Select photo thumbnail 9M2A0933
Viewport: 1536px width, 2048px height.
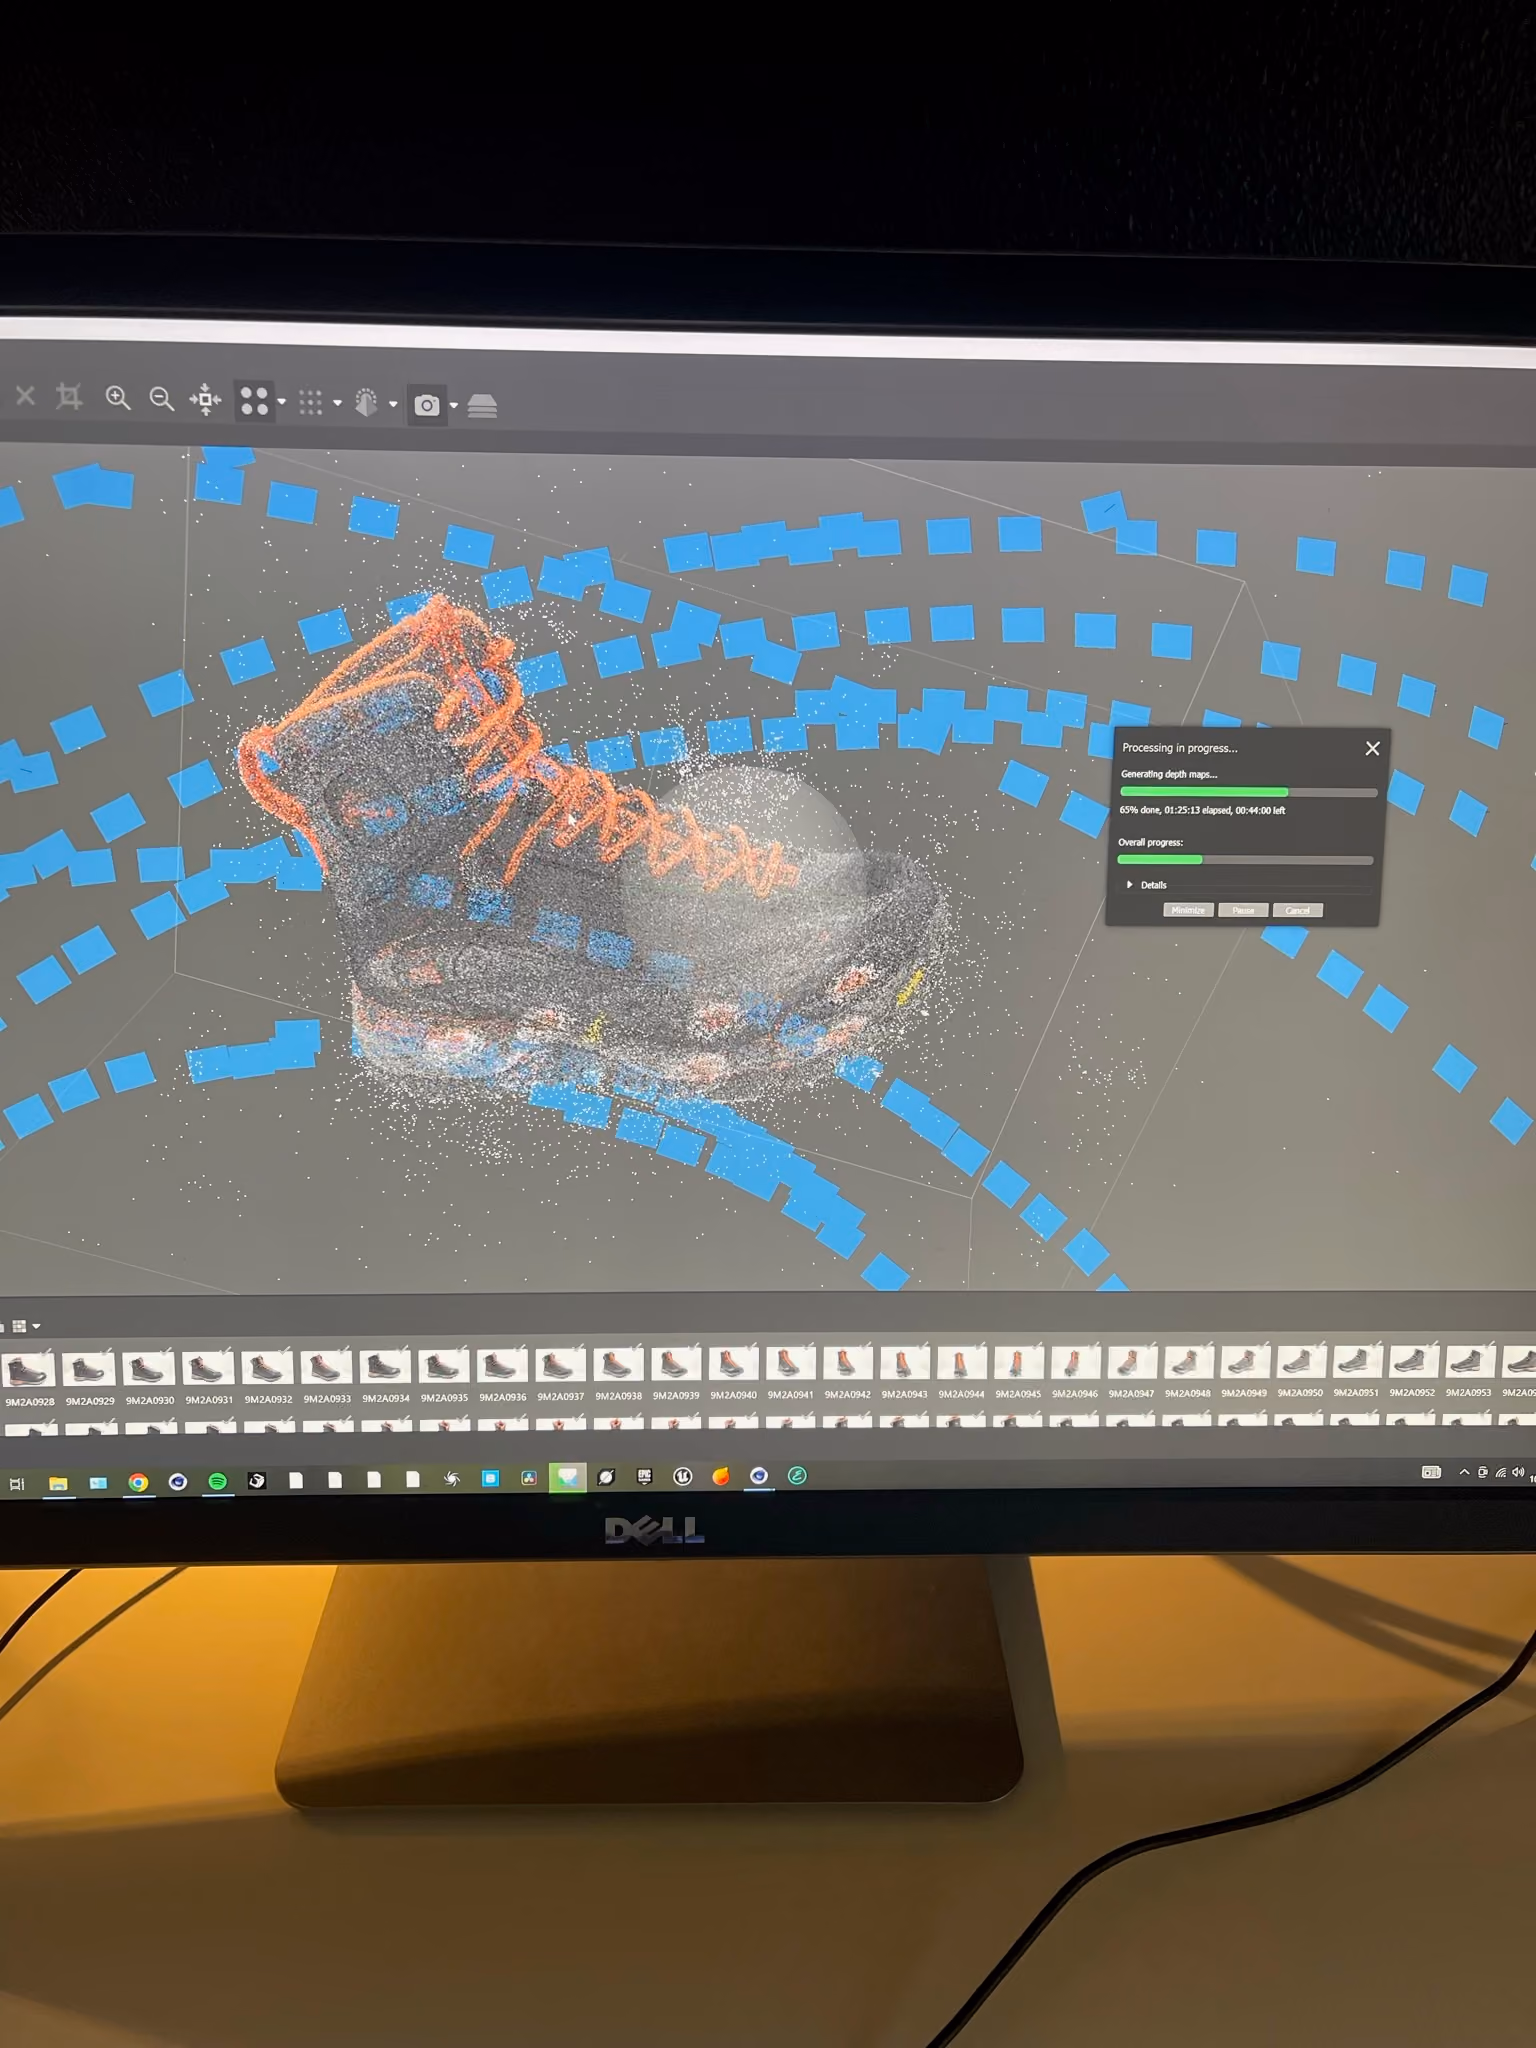[x=326, y=1367]
